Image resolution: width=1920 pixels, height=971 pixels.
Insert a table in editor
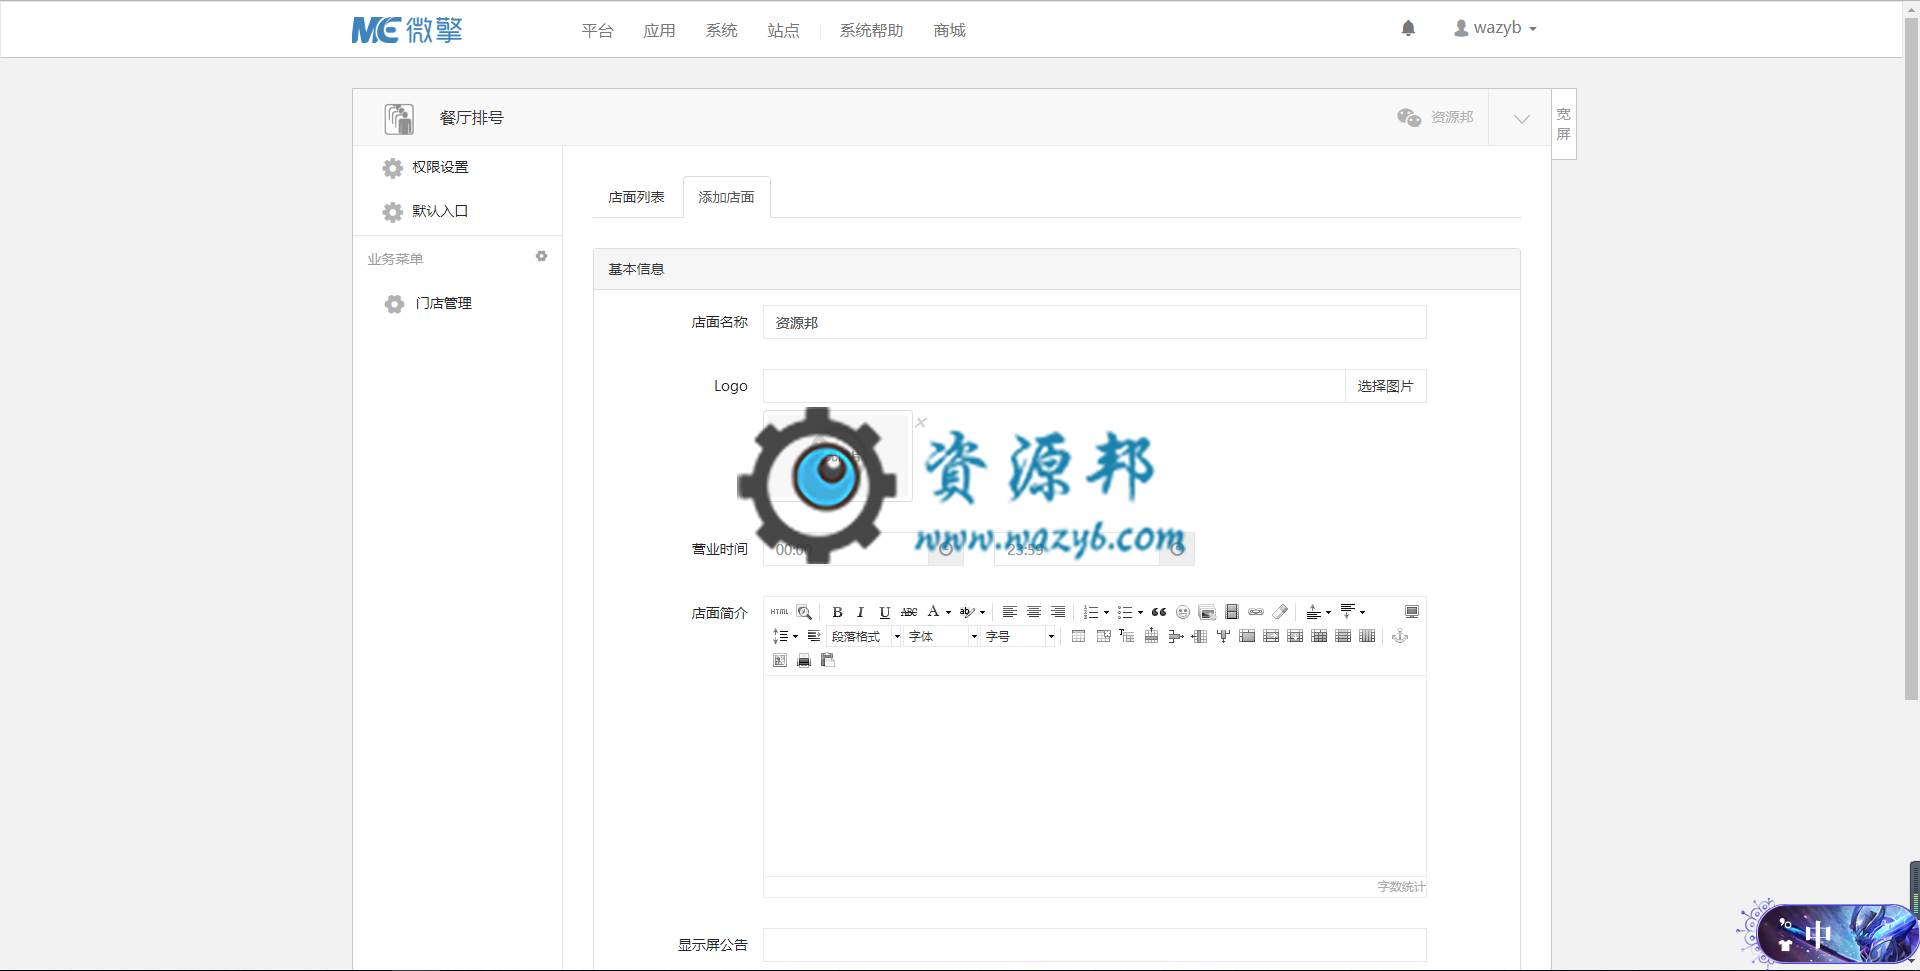pyautogui.click(x=1078, y=636)
